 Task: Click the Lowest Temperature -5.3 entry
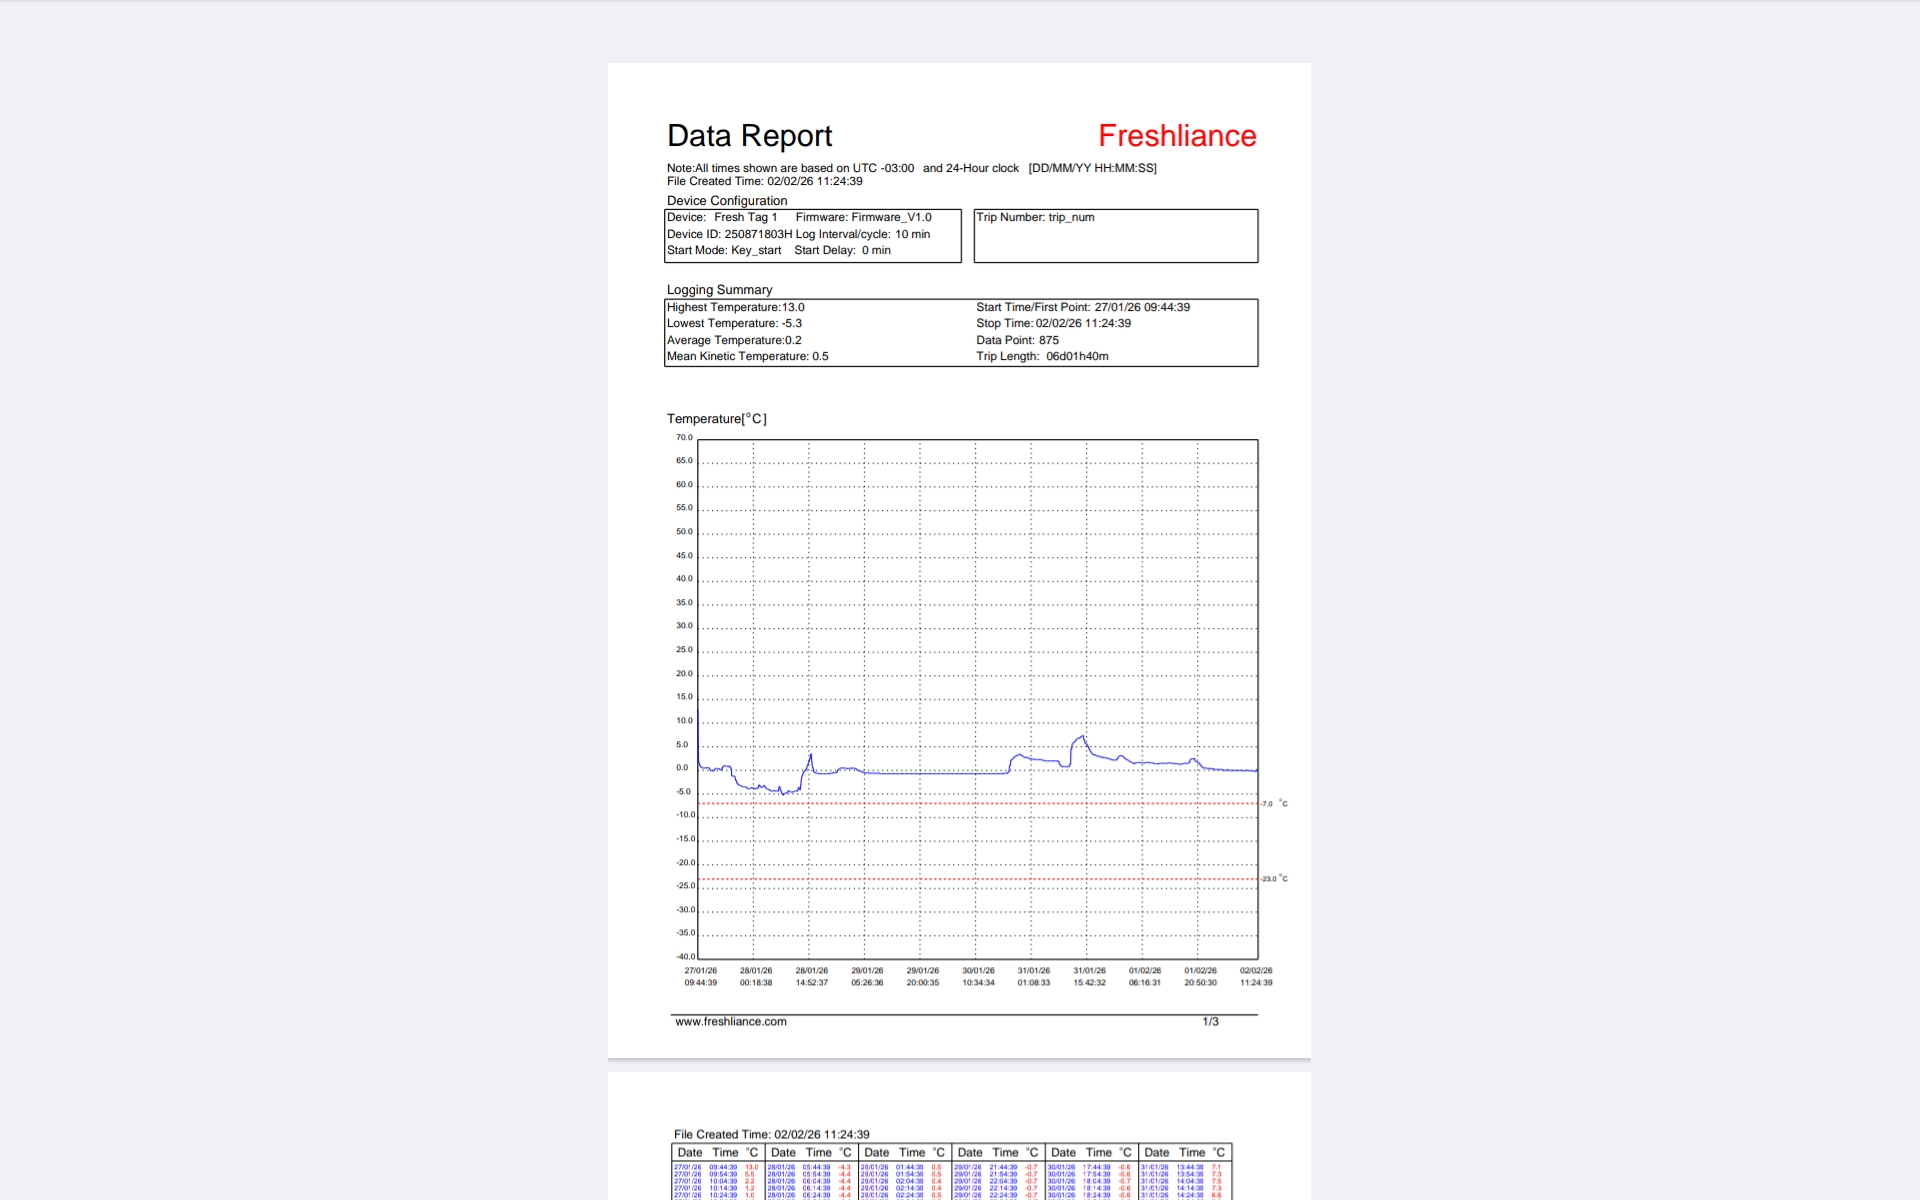734,323
